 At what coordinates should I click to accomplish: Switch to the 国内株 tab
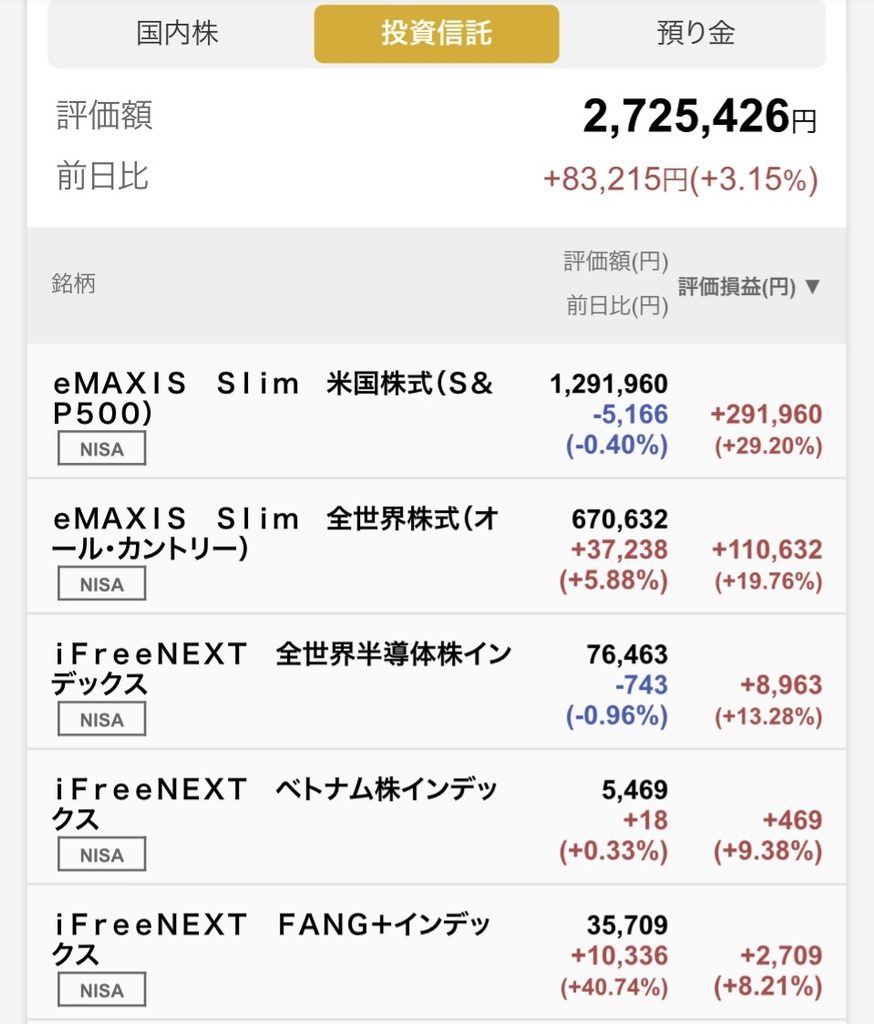177,33
